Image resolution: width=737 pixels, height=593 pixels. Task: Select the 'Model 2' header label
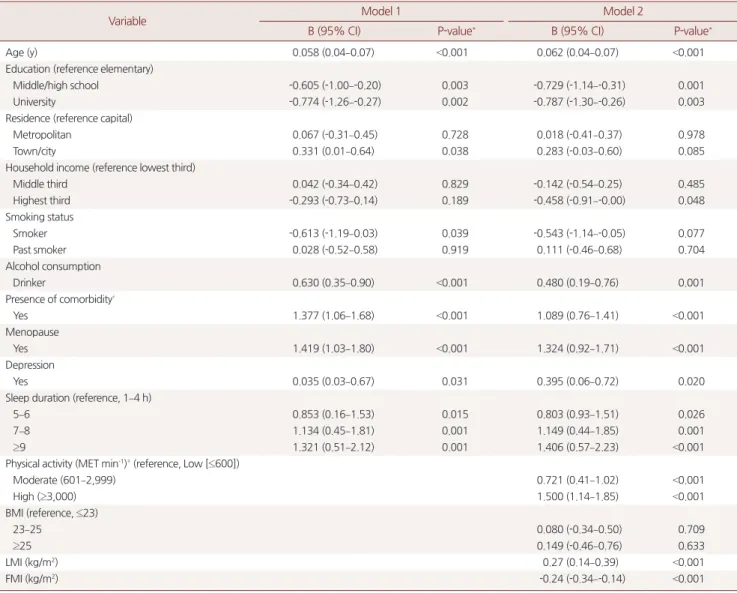pos(623,11)
